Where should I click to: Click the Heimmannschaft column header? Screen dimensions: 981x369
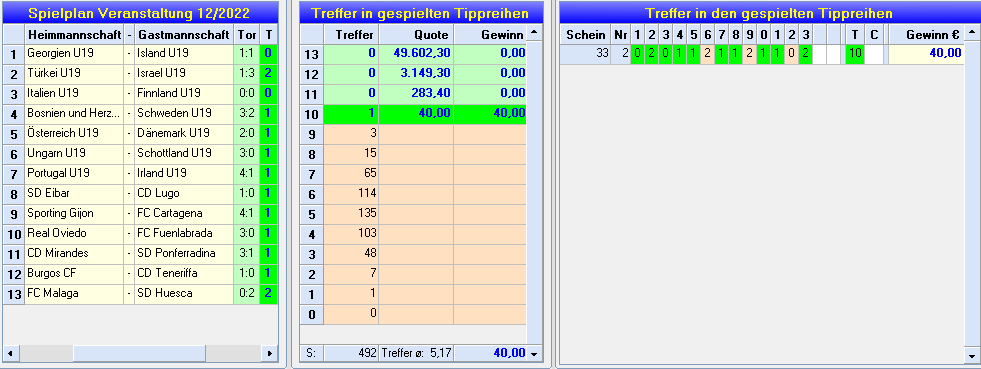(74, 33)
